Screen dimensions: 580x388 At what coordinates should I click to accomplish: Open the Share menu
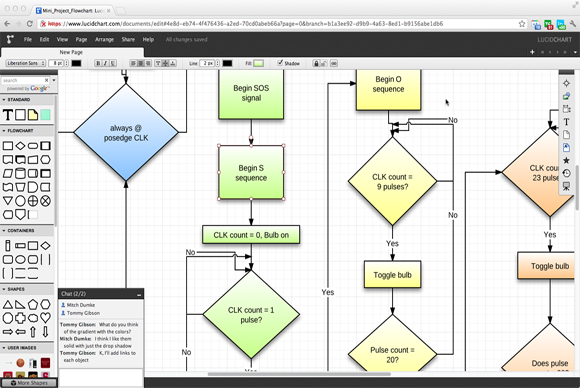coord(128,39)
